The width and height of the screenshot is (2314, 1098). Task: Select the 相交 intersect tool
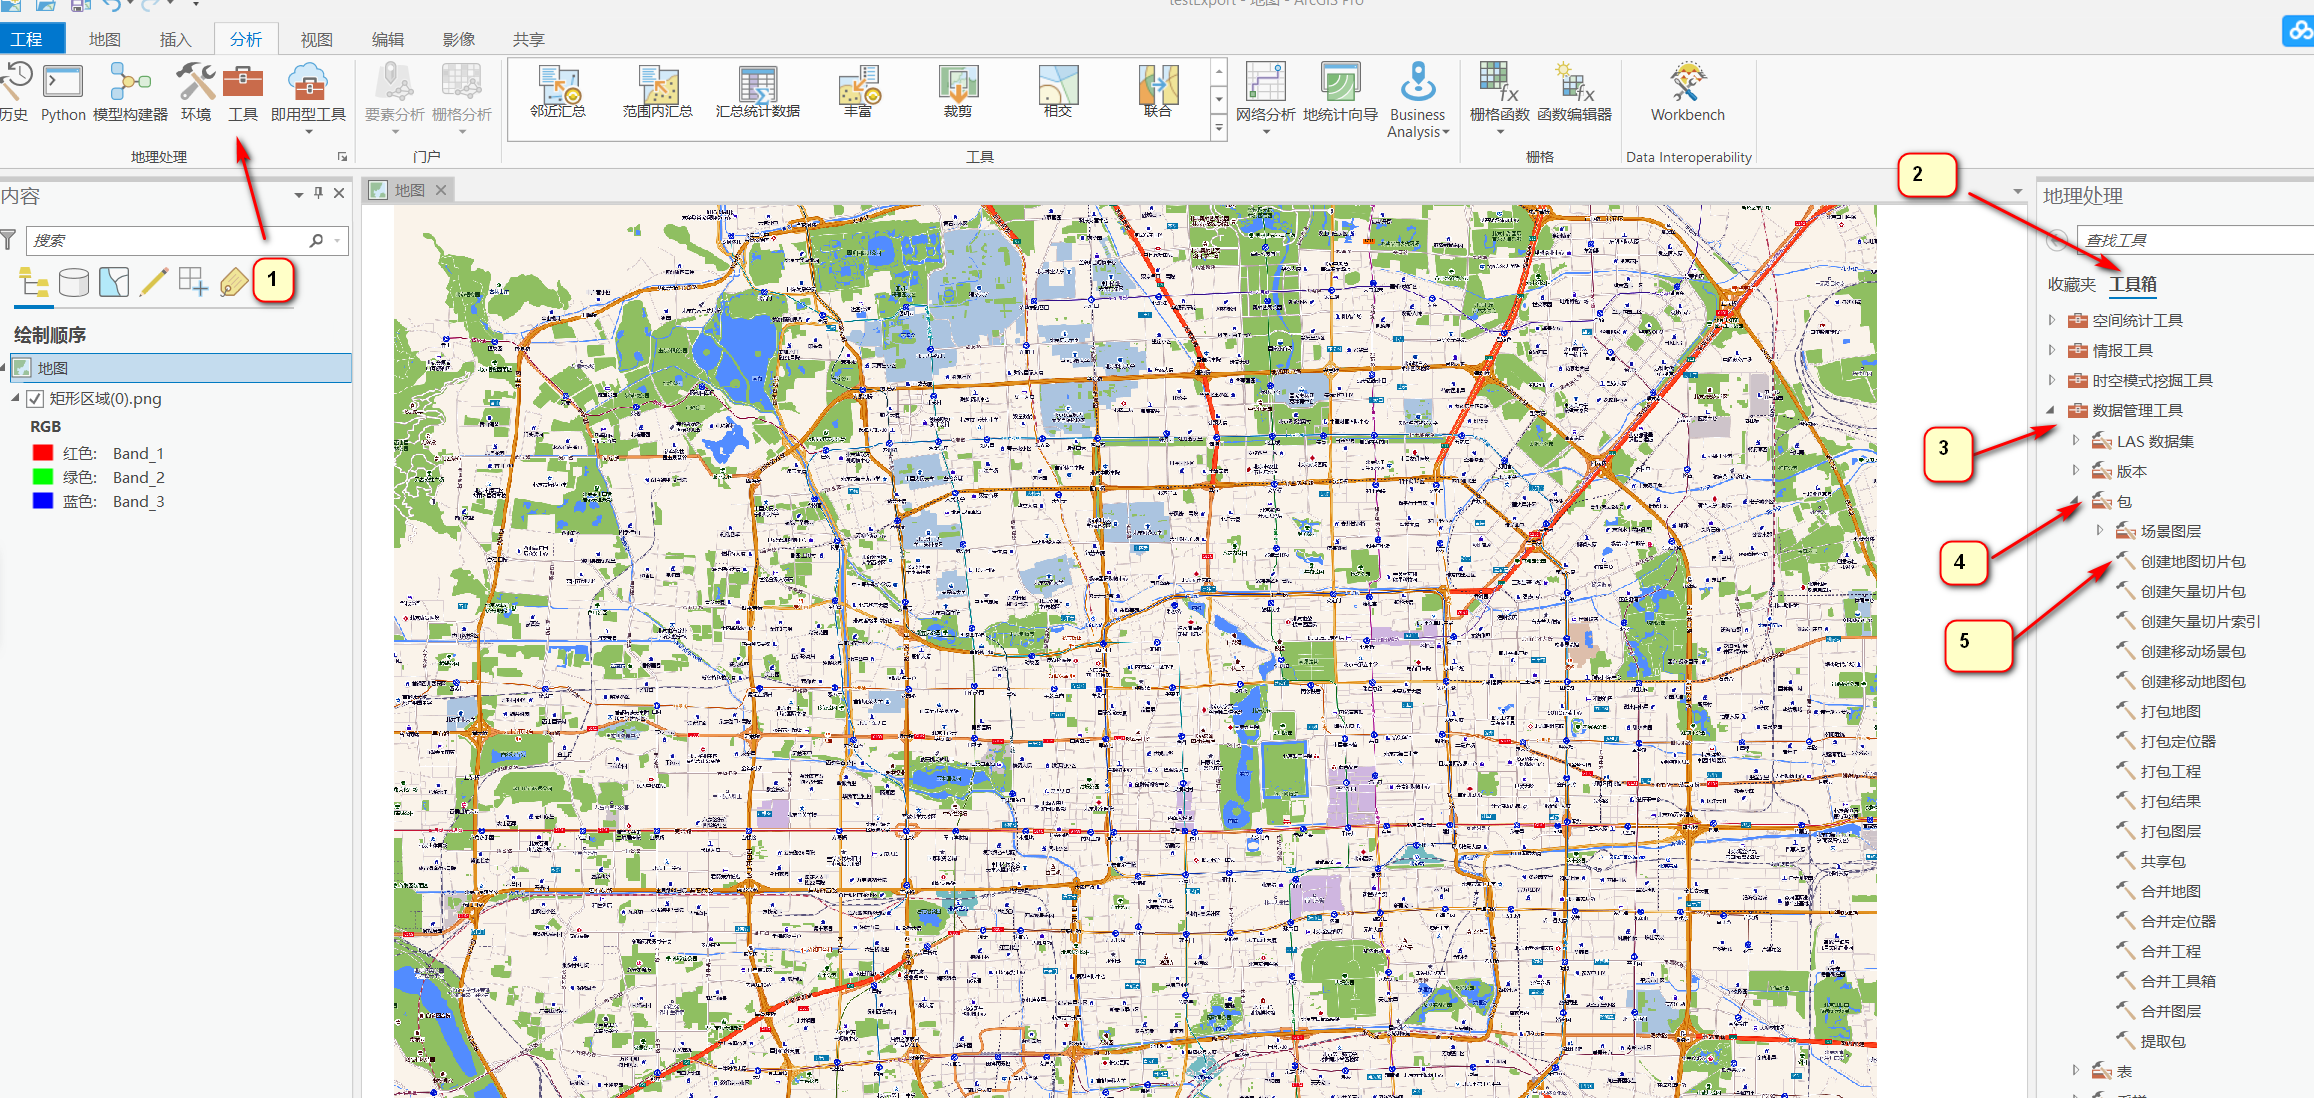coord(1058,95)
